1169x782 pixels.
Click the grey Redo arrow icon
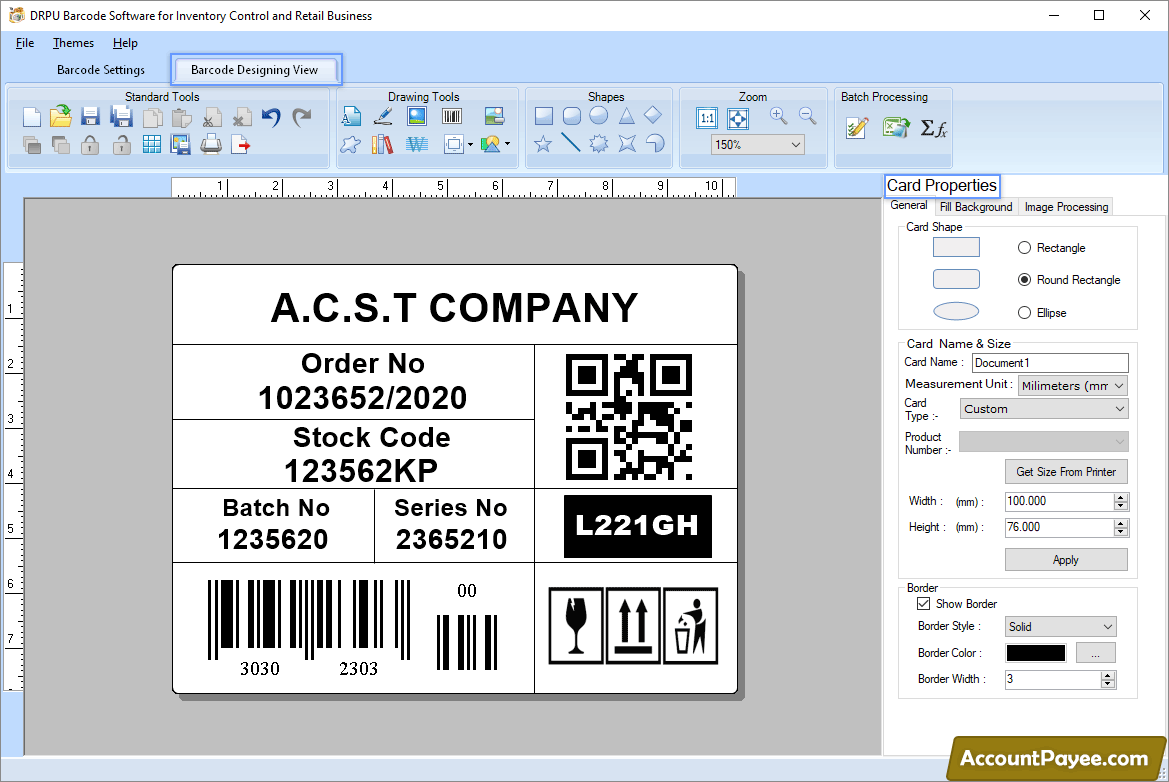pyautogui.click(x=301, y=117)
